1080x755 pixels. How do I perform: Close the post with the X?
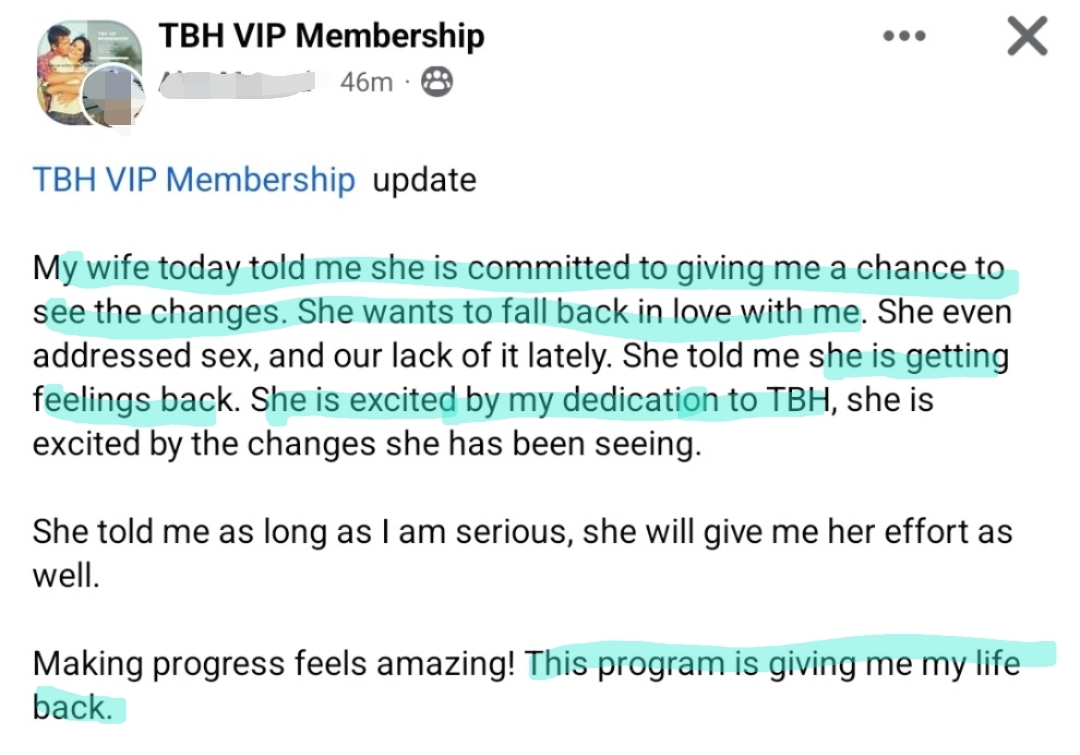pyautogui.click(x=1026, y=37)
